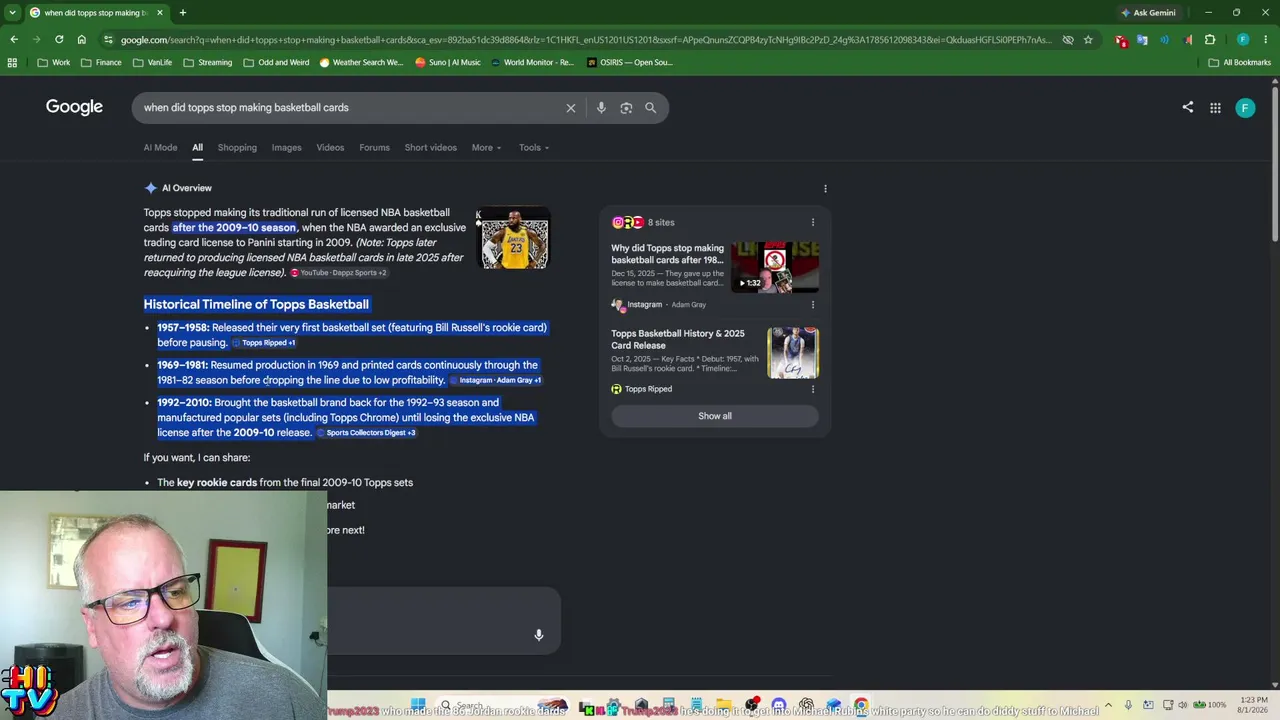Reload the current page

[x=59, y=40]
